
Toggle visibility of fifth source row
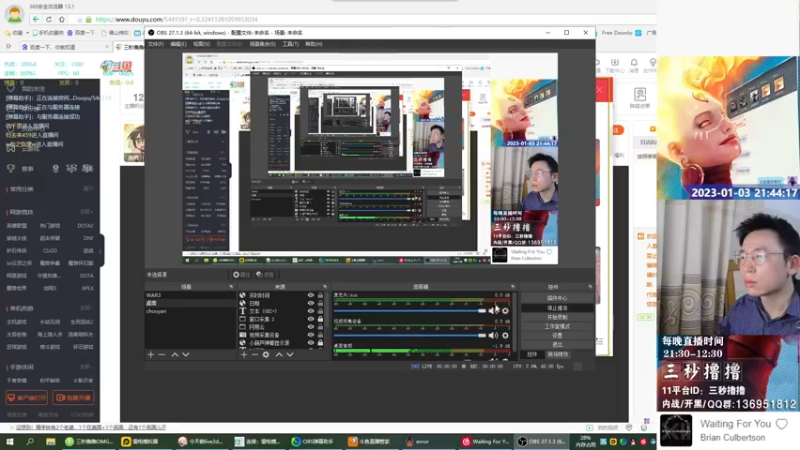tap(310, 327)
